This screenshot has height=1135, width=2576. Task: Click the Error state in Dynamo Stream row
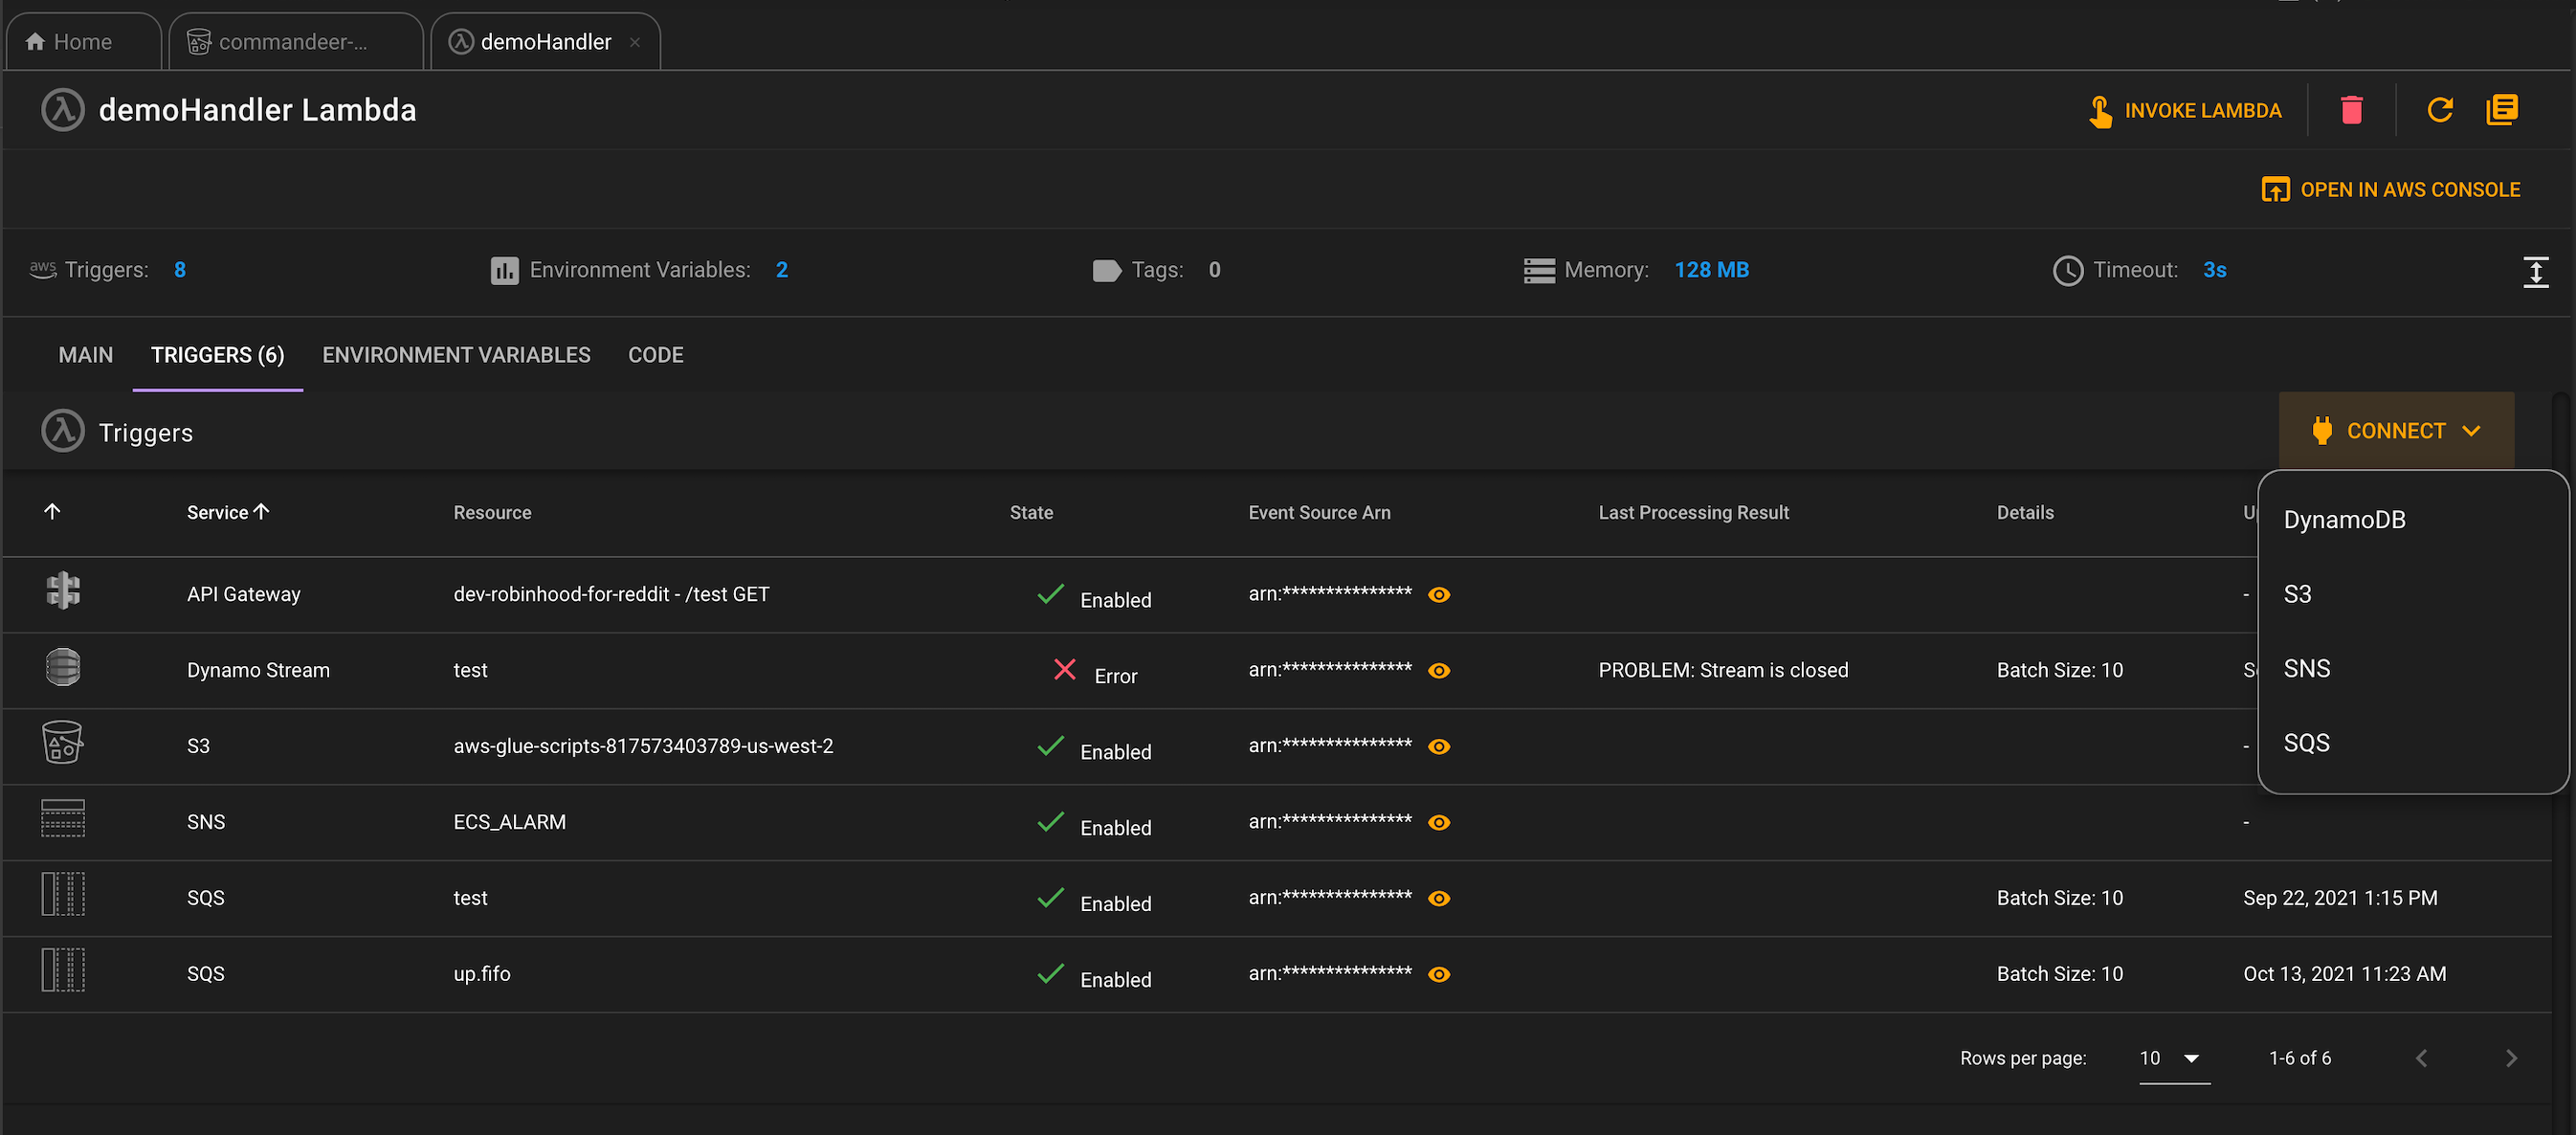[1096, 673]
